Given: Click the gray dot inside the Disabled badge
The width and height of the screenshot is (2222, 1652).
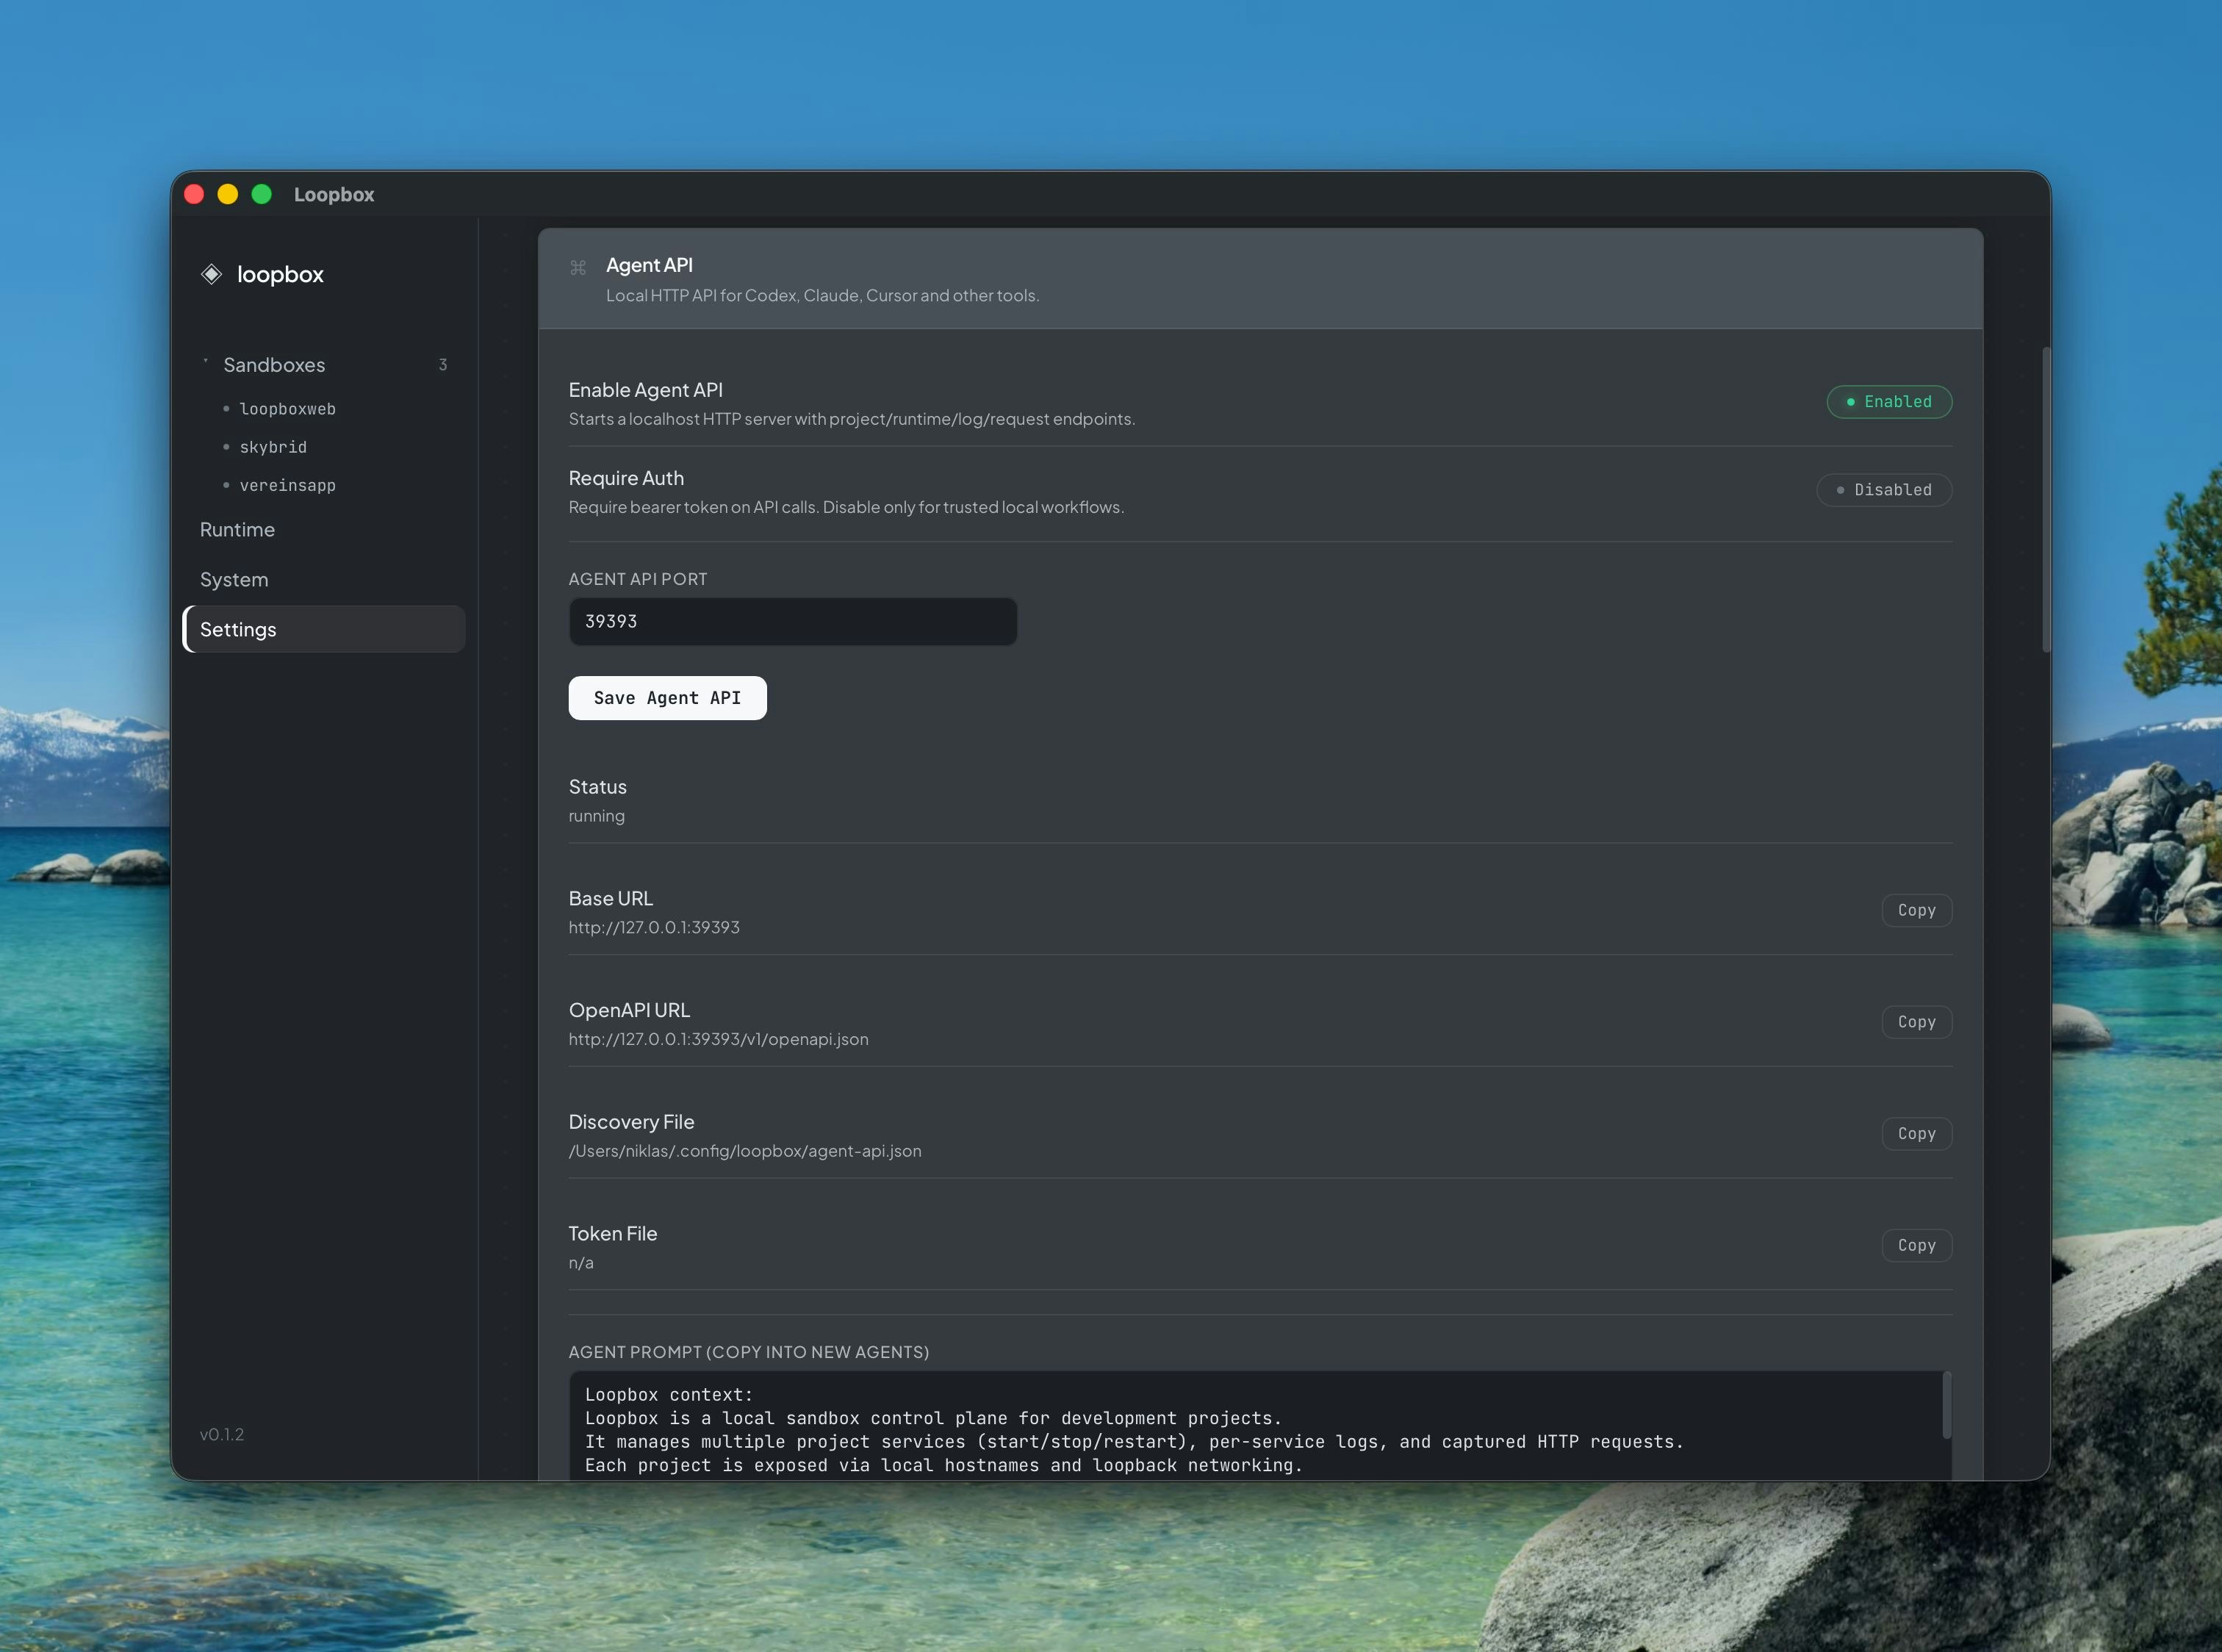Looking at the screenshot, I should point(1840,489).
